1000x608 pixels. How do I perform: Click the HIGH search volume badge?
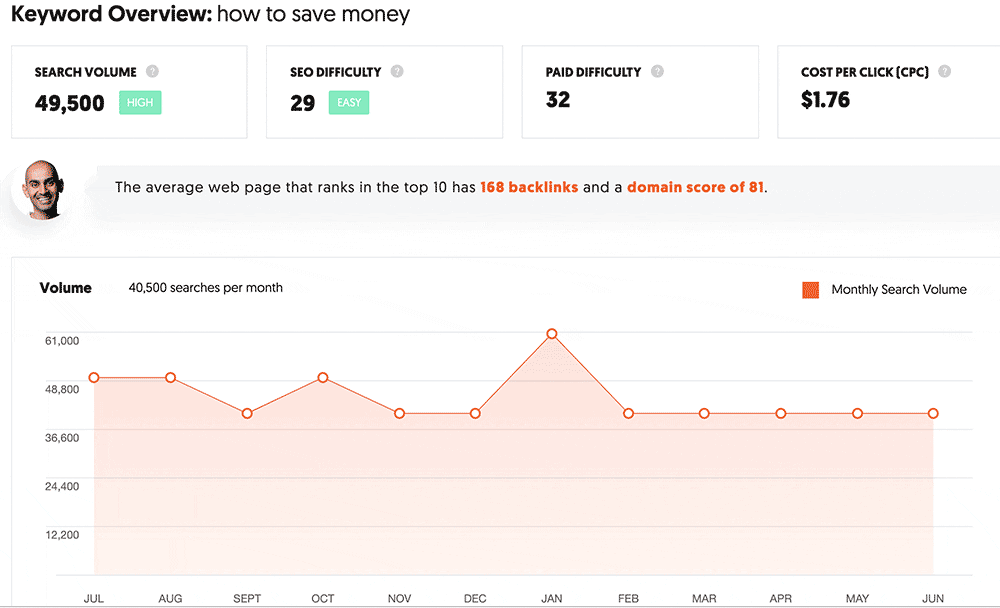click(x=140, y=103)
